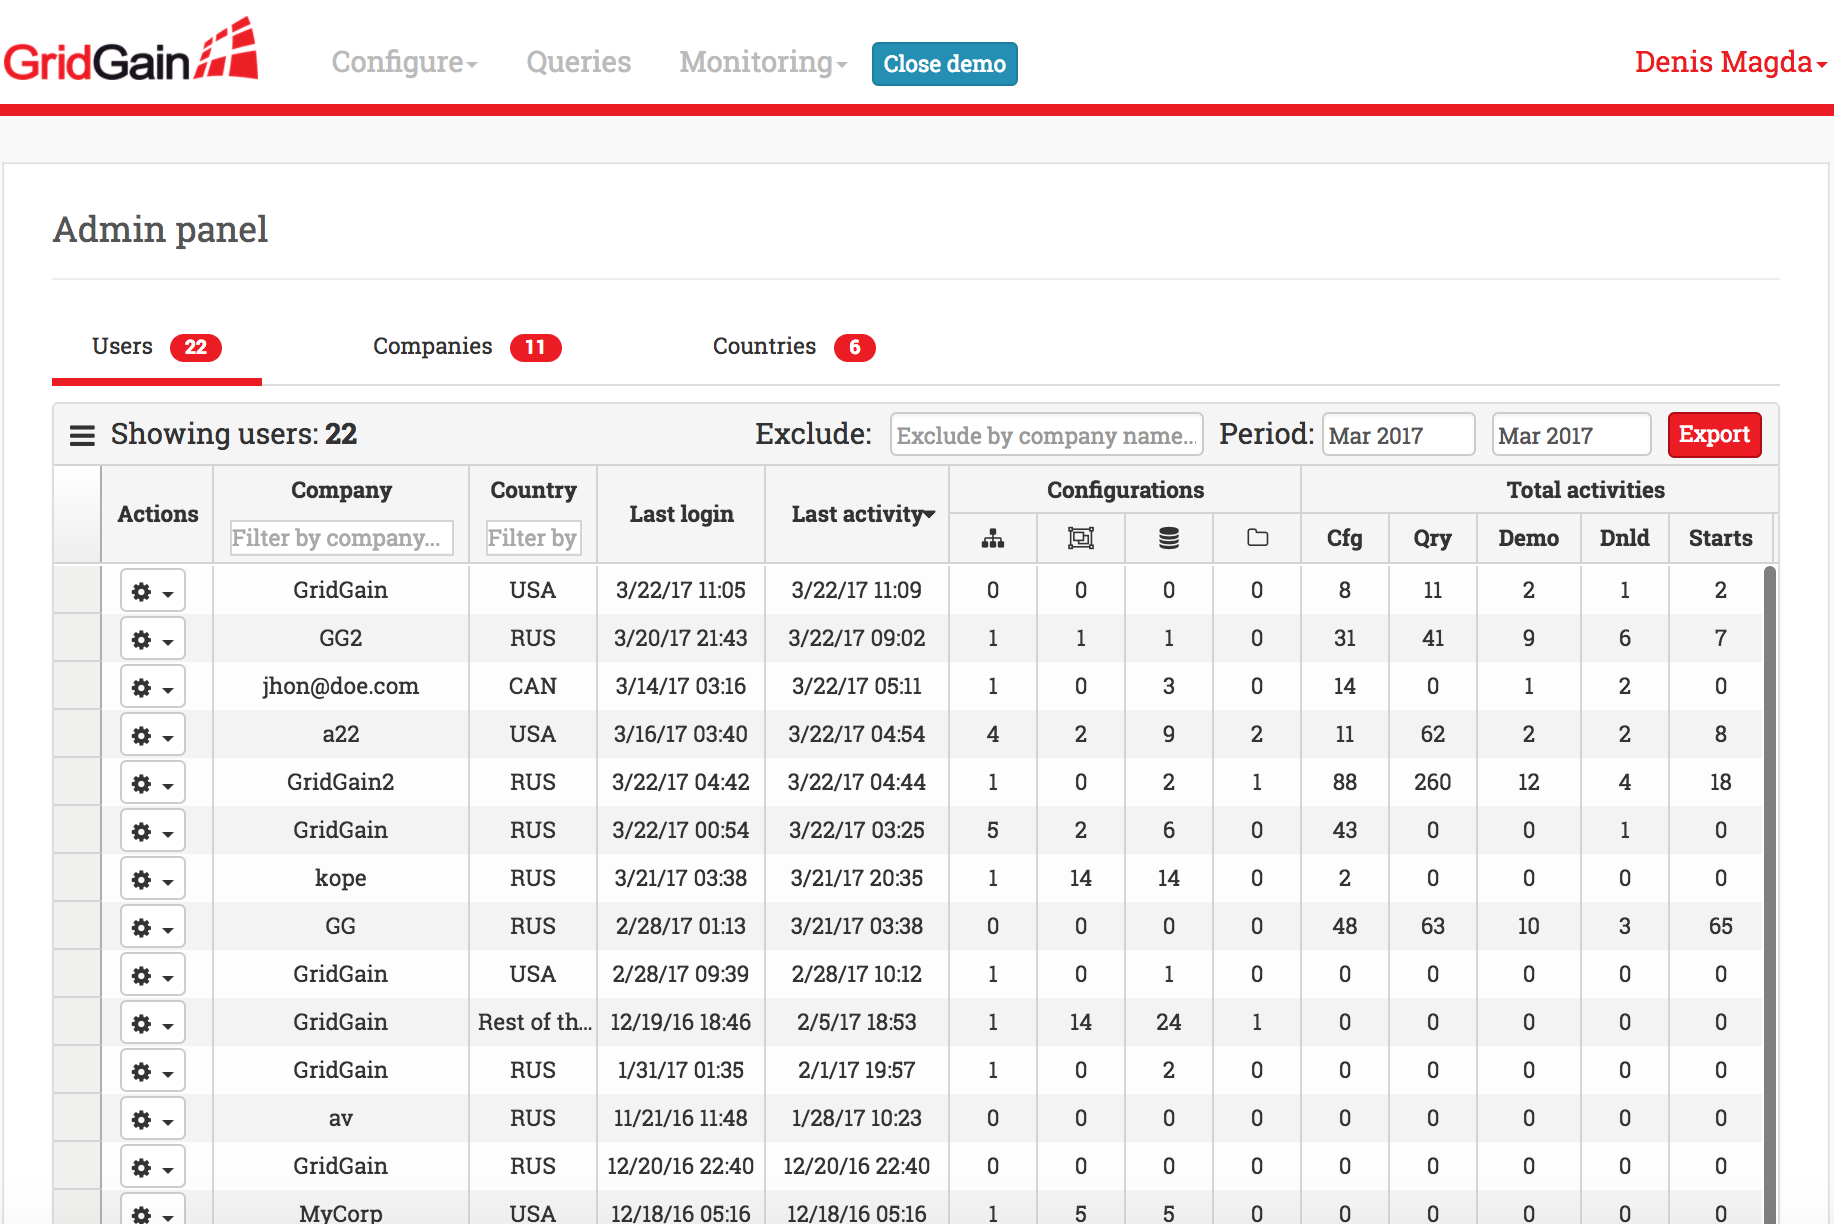Screen dimensions: 1834x1224
Task: Click the Filter by company field
Action: point(341,538)
